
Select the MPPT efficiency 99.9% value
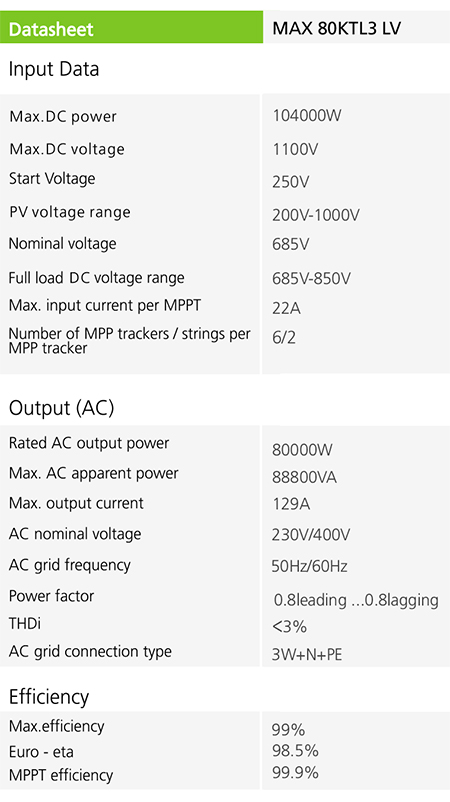(x=295, y=772)
